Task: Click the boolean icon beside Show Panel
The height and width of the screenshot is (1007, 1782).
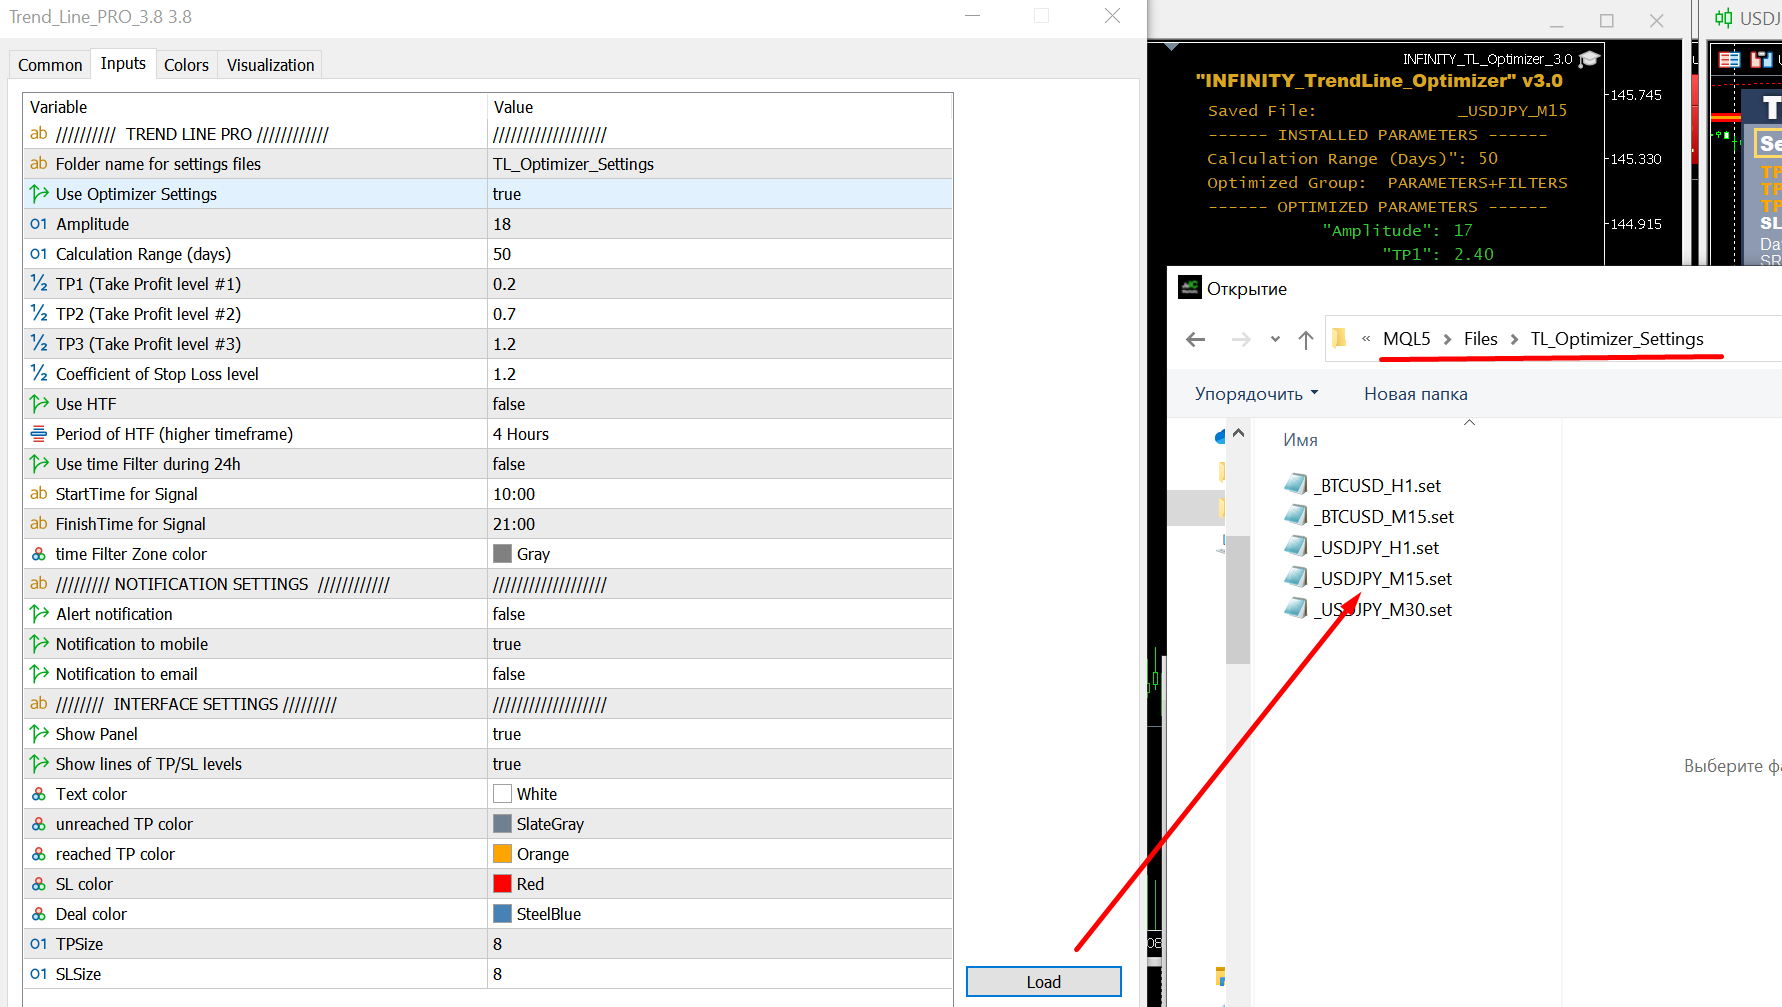Action: coord(39,734)
